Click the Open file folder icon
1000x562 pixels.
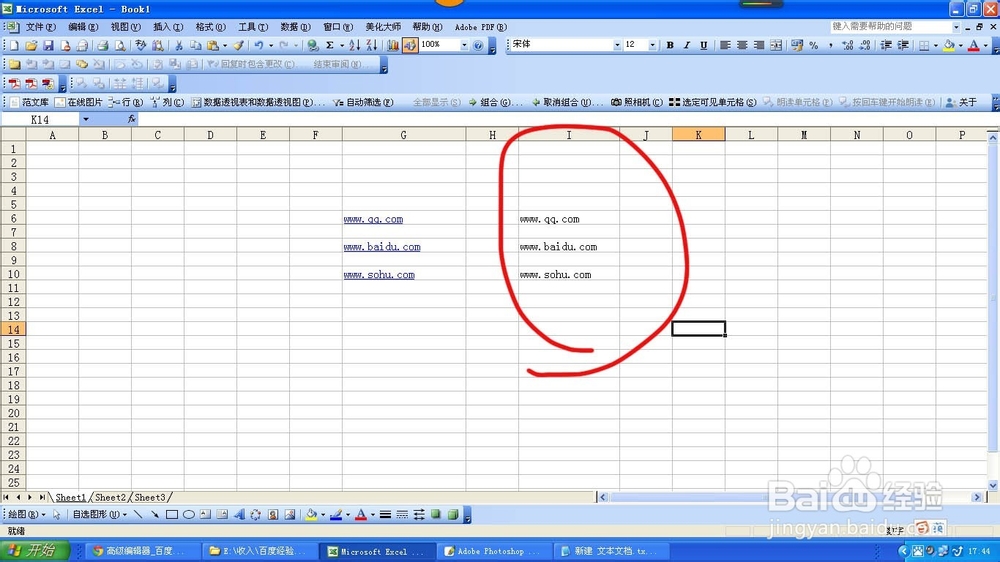[31, 45]
